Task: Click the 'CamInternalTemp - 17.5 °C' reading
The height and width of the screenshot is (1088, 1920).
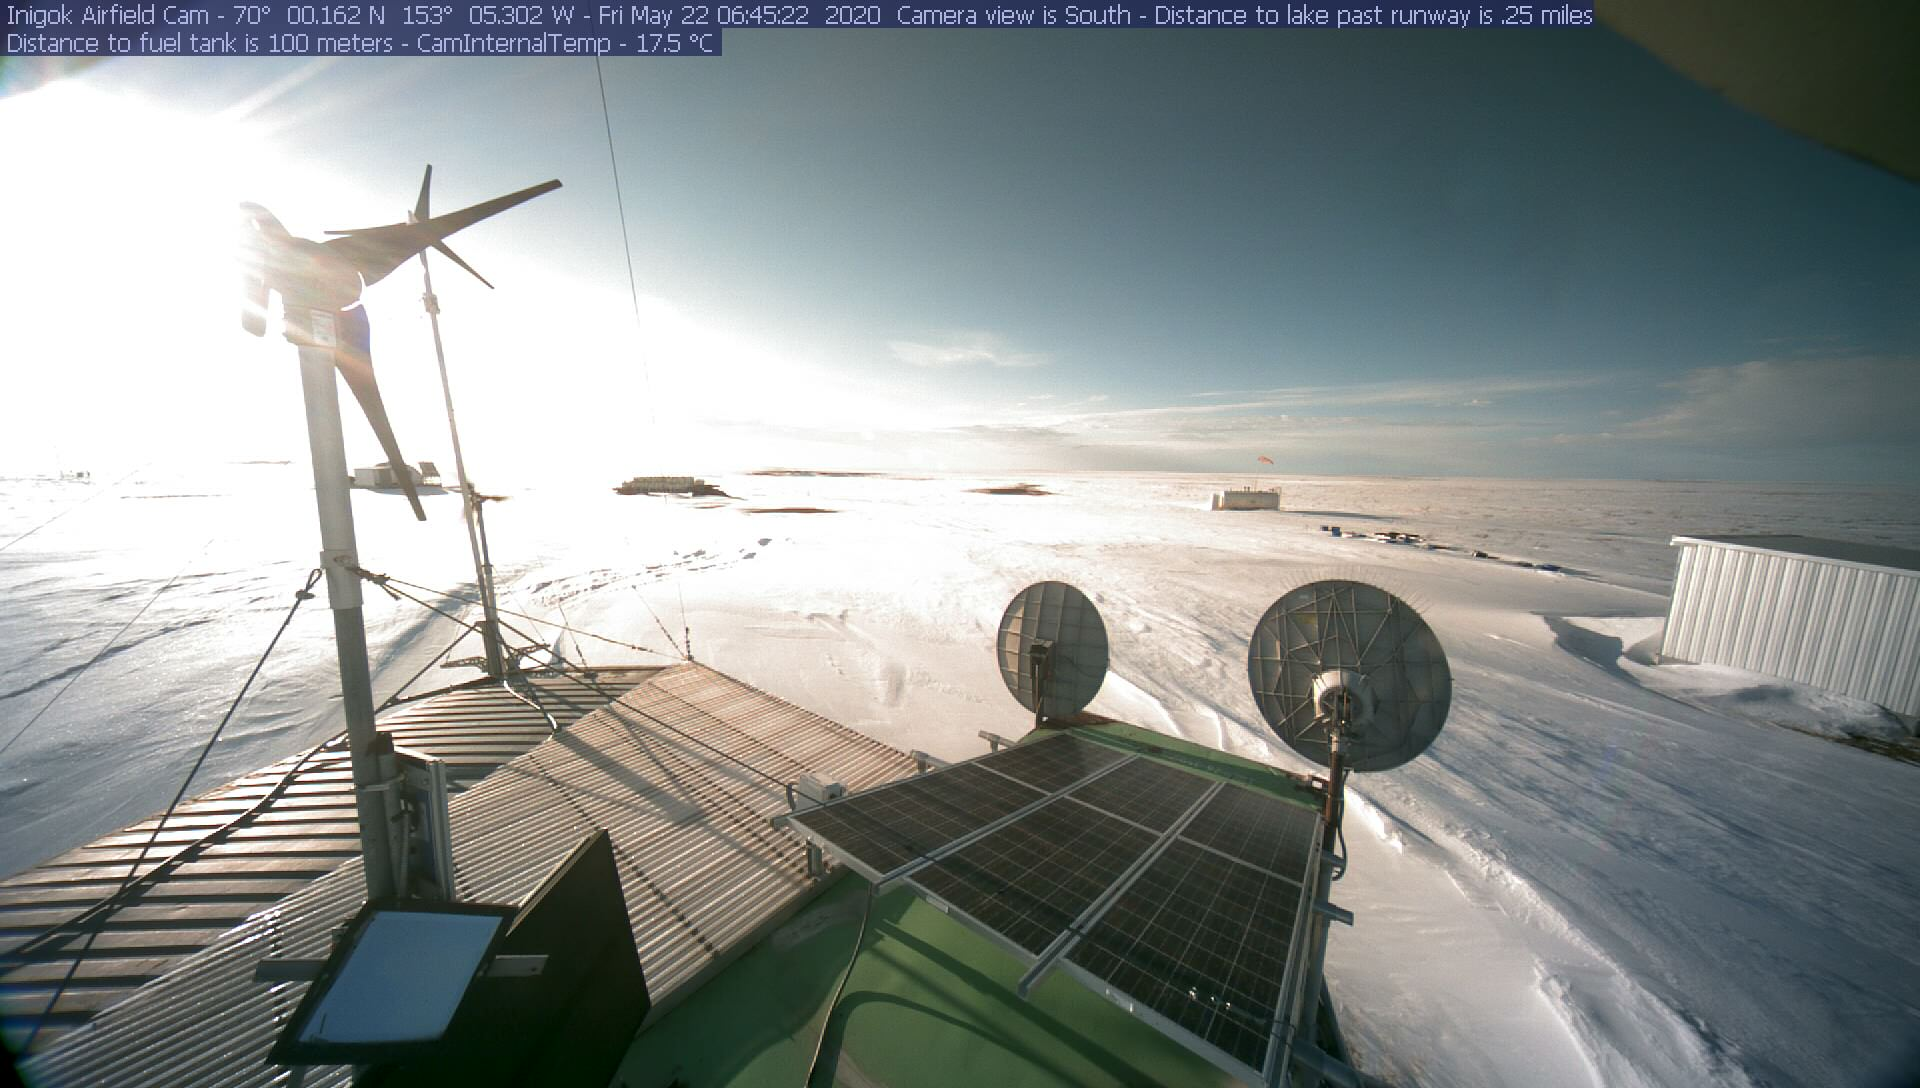Action: 565,43
